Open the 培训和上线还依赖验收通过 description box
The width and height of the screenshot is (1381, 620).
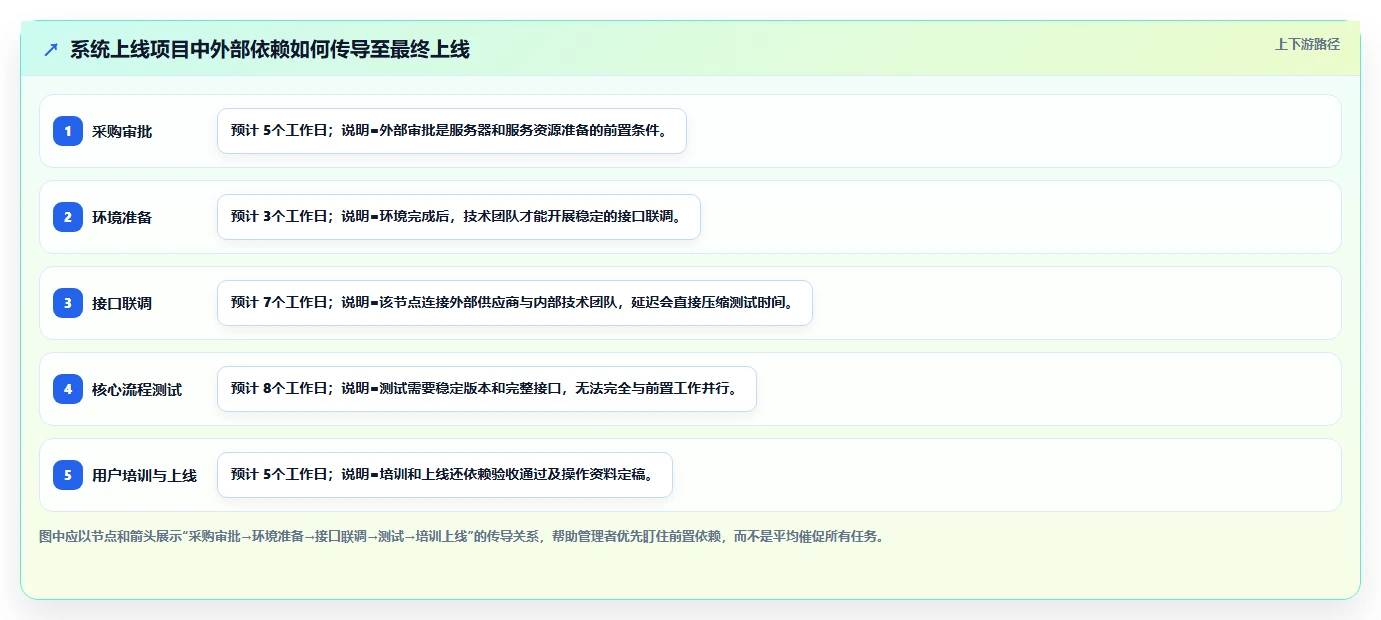pyautogui.click(x=445, y=475)
